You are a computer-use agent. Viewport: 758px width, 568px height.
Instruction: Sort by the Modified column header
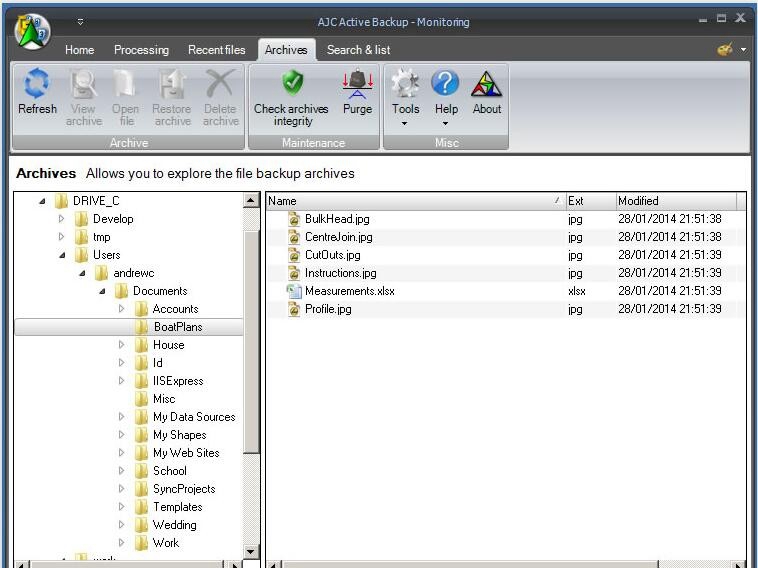pyautogui.click(x=676, y=201)
